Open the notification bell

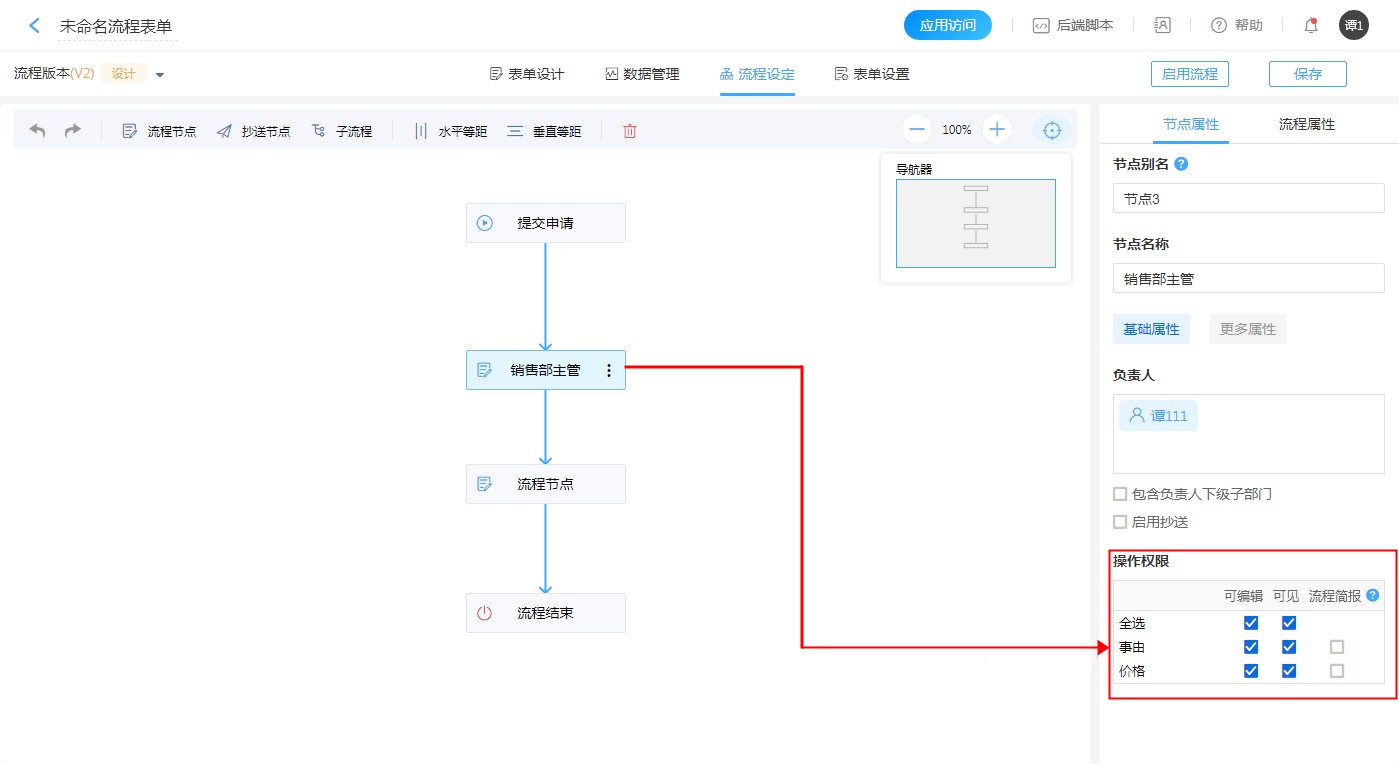[x=1311, y=26]
